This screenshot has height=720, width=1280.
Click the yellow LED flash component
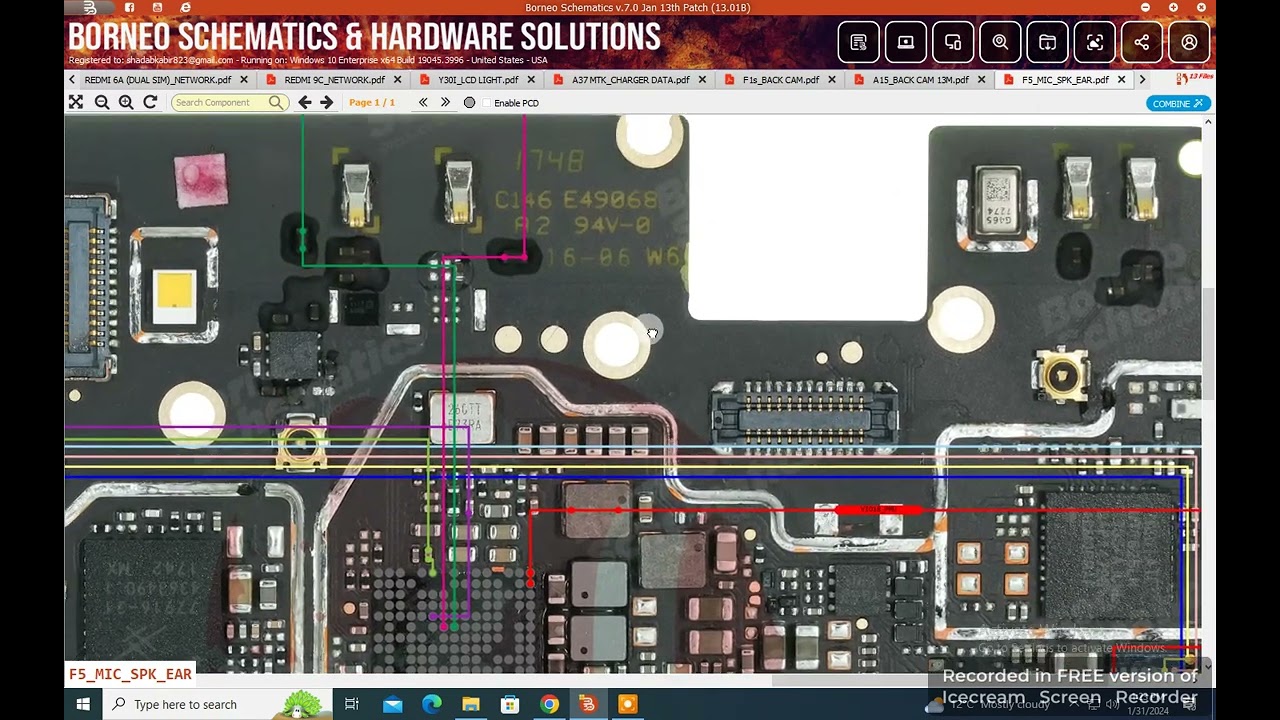point(174,289)
